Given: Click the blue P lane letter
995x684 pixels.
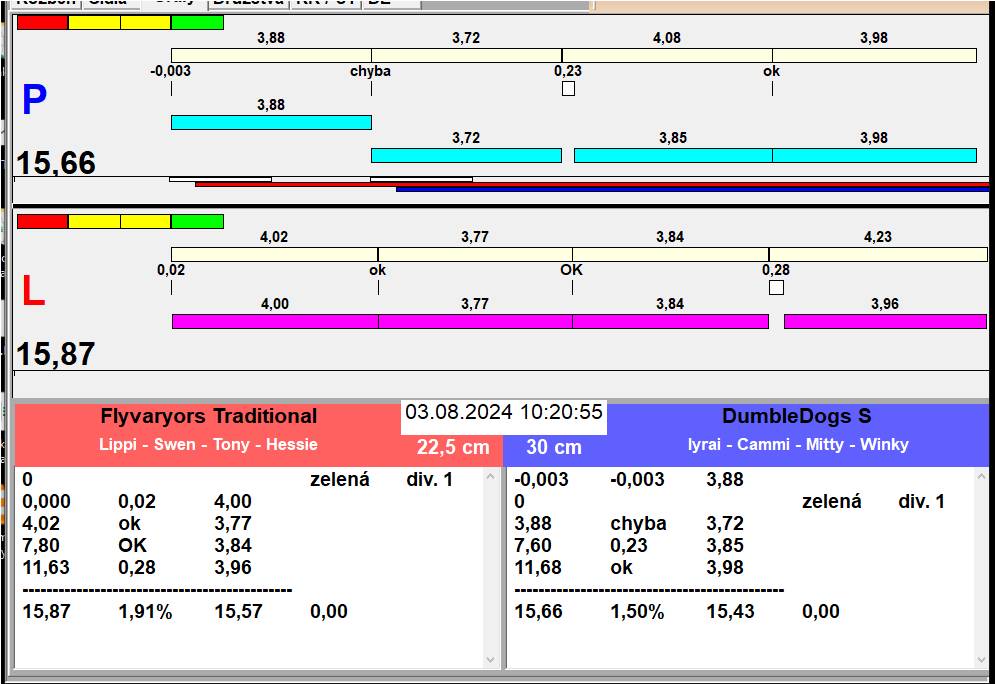Looking at the screenshot, I should (34, 100).
